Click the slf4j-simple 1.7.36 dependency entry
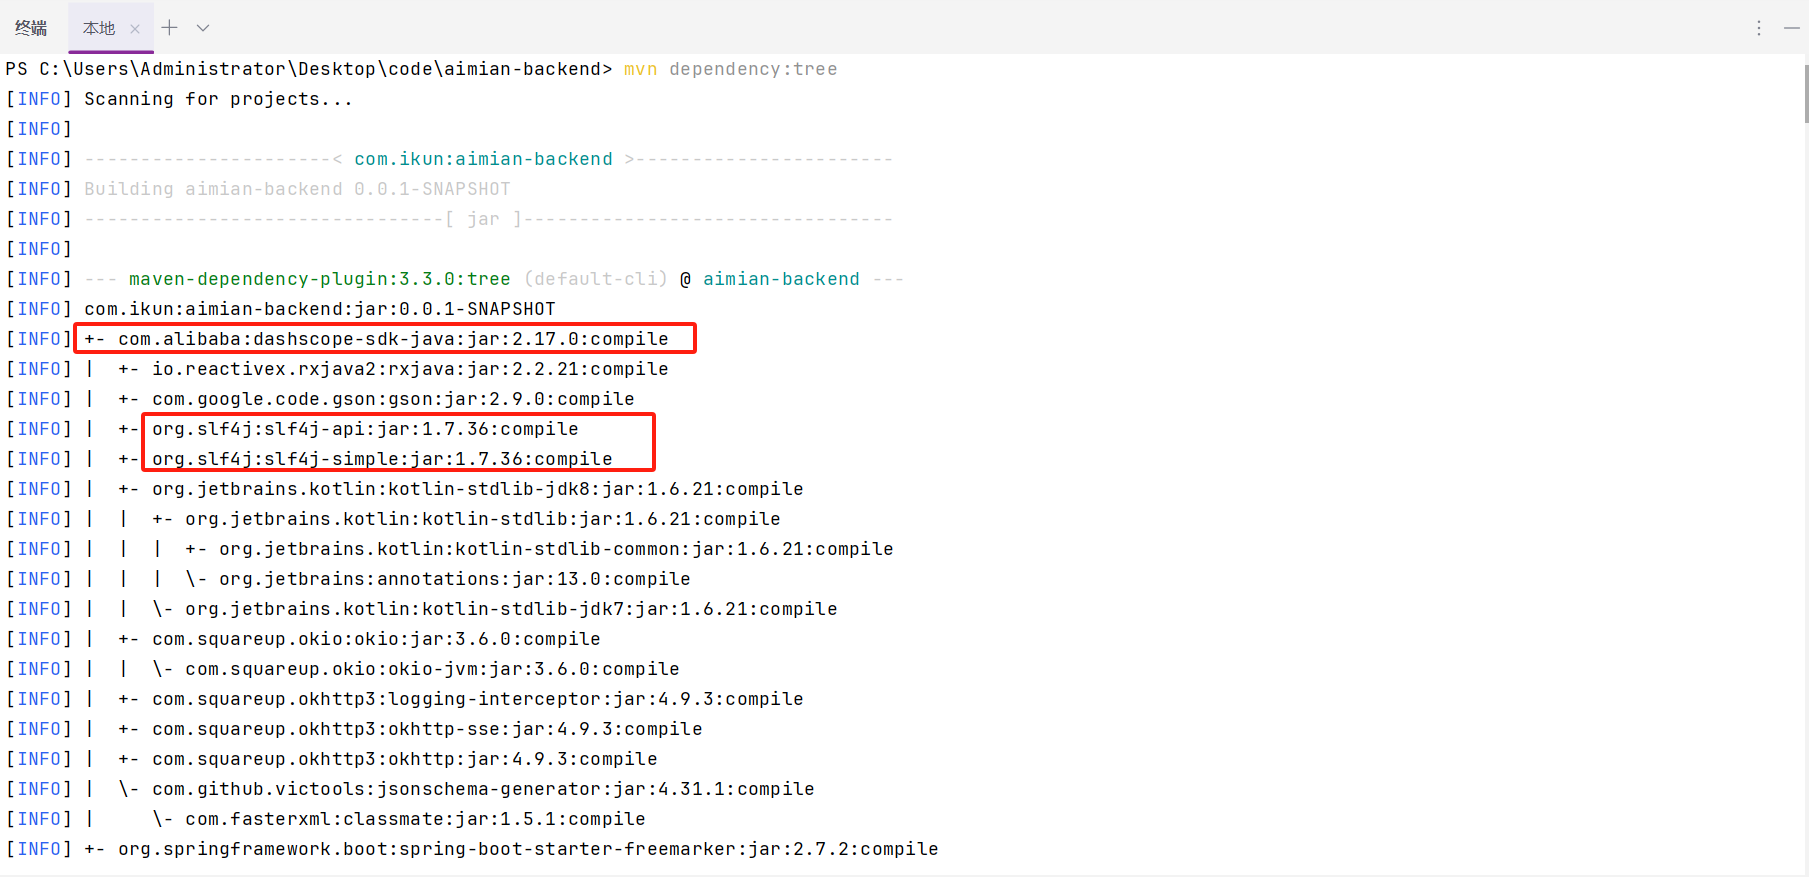 (382, 459)
